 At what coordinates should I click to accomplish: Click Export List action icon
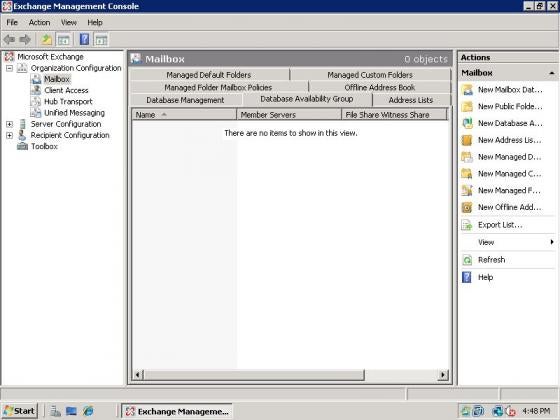467,225
